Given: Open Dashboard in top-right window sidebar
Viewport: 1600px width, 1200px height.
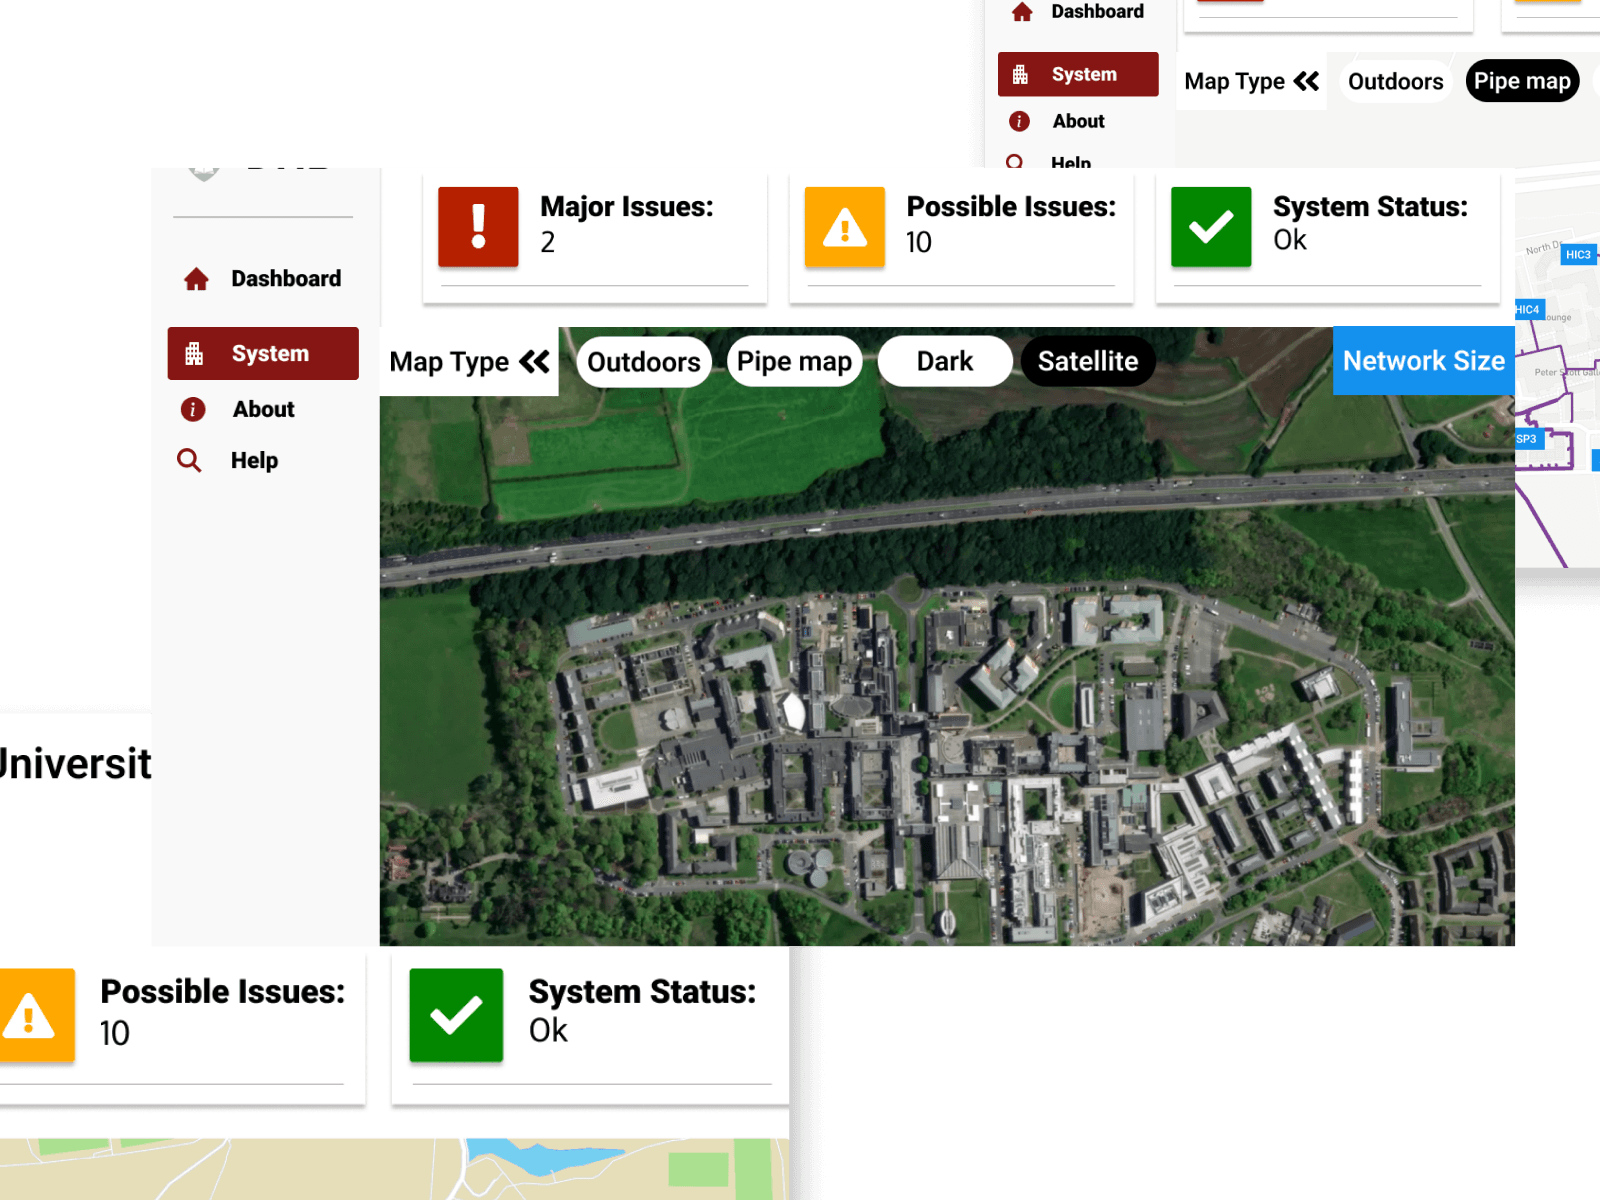Looking at the screenshot, I should [1097, 12].
